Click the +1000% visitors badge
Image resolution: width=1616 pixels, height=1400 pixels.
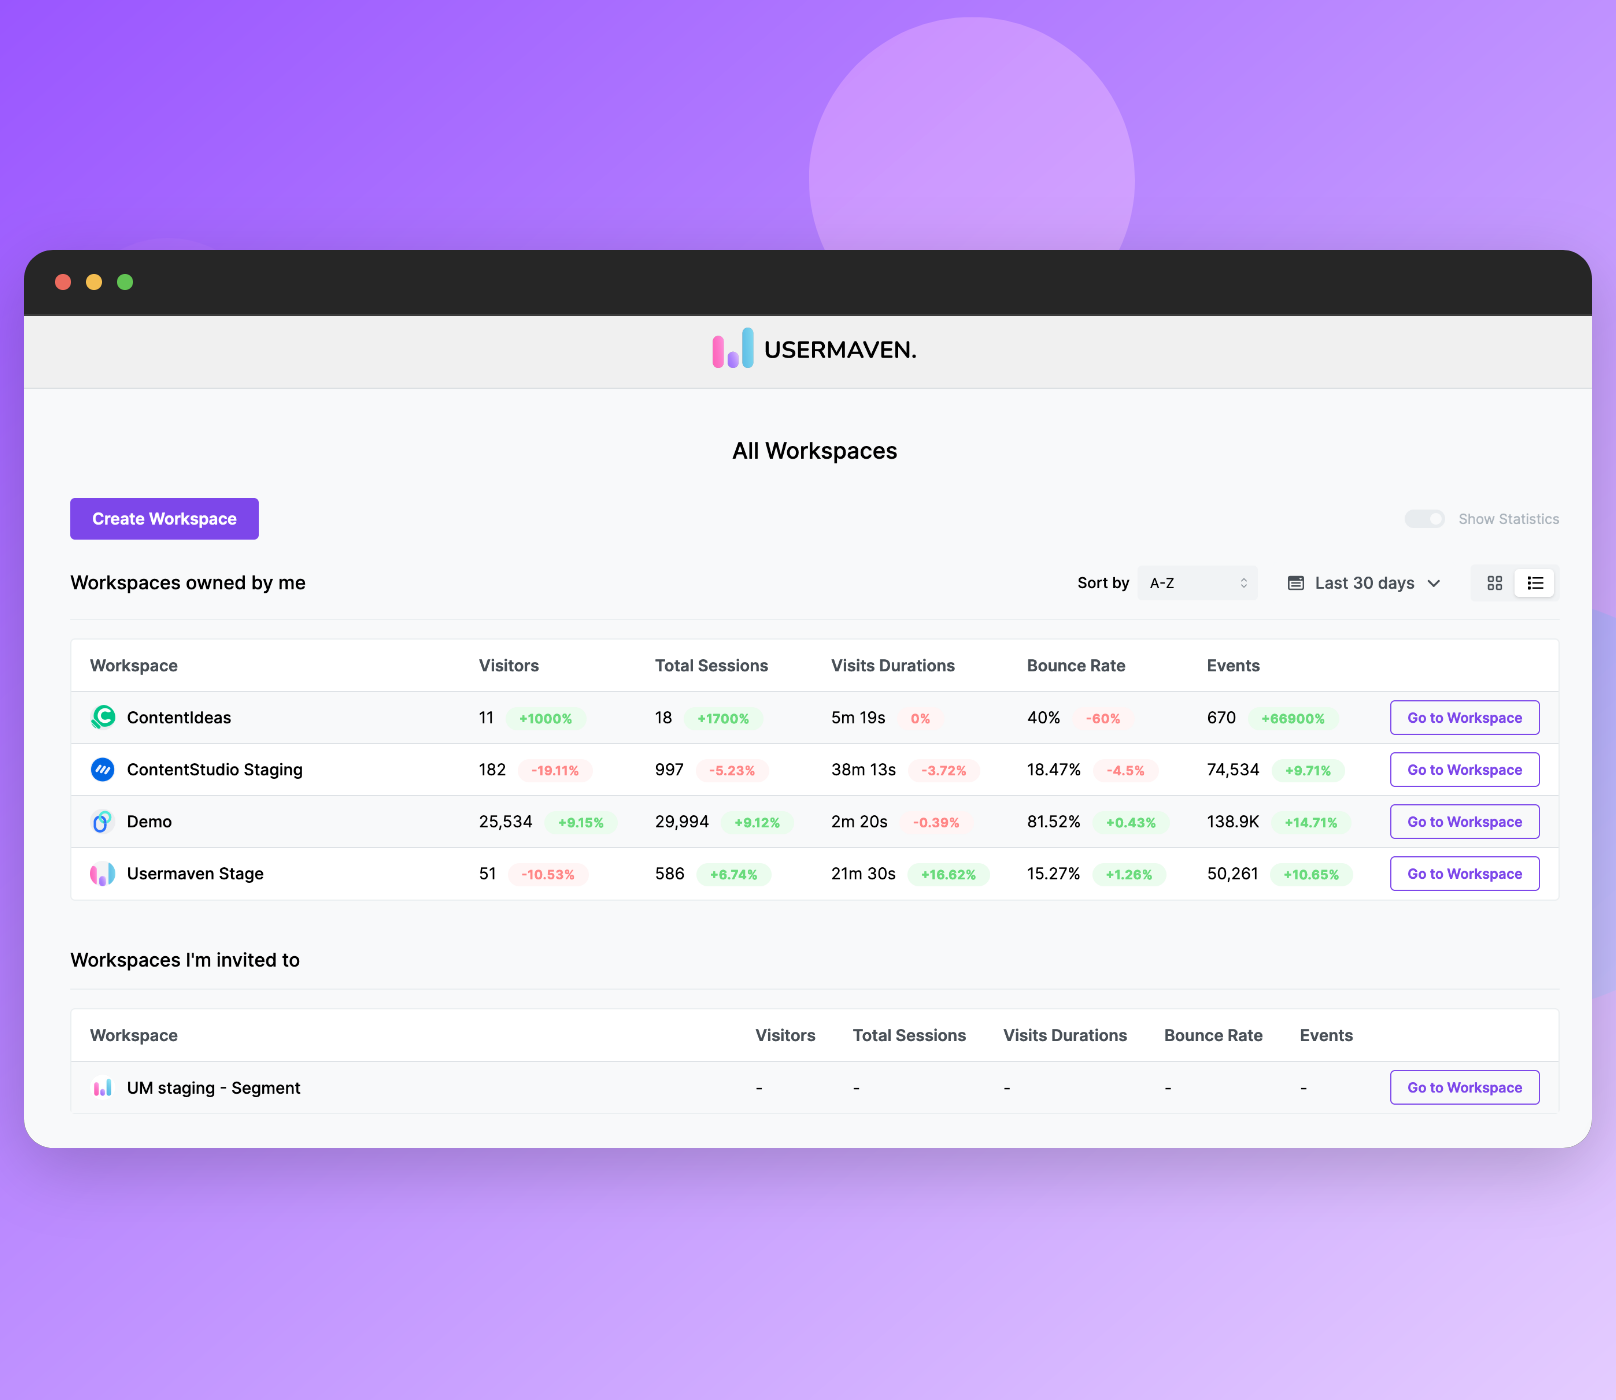pyautogui.click(x=545, y=718)
